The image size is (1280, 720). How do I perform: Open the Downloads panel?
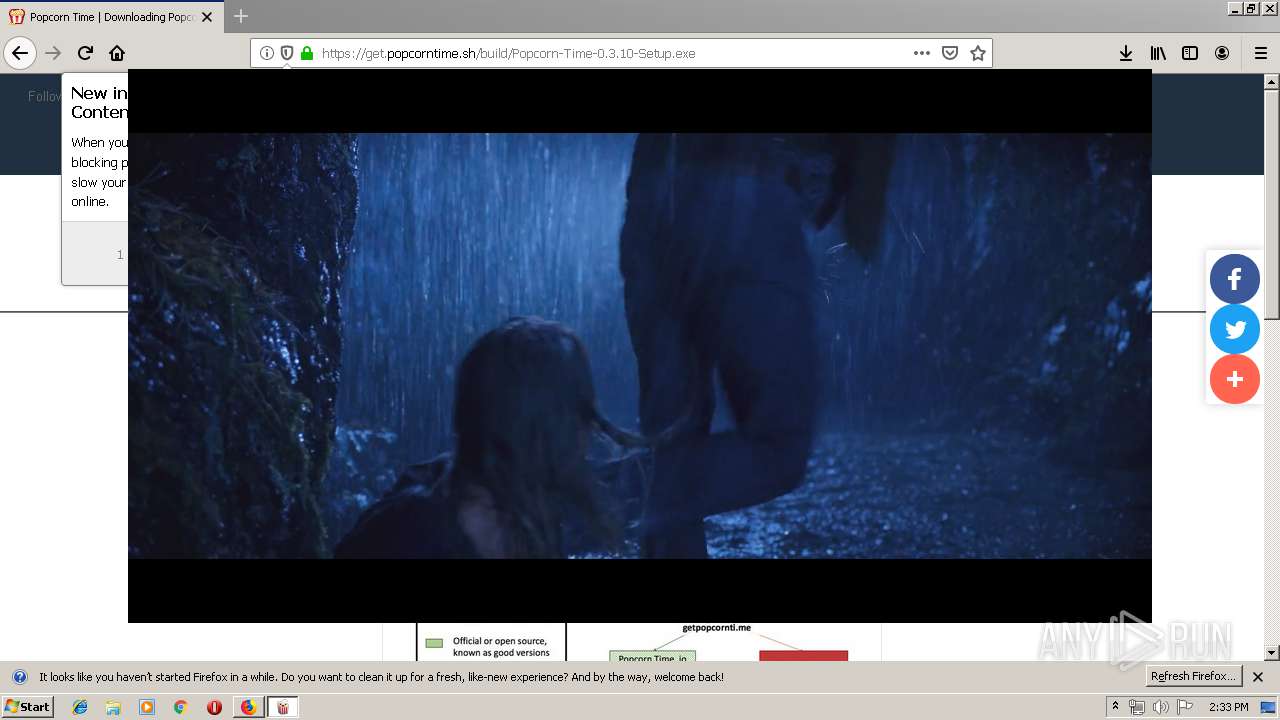click(1126, 53)
